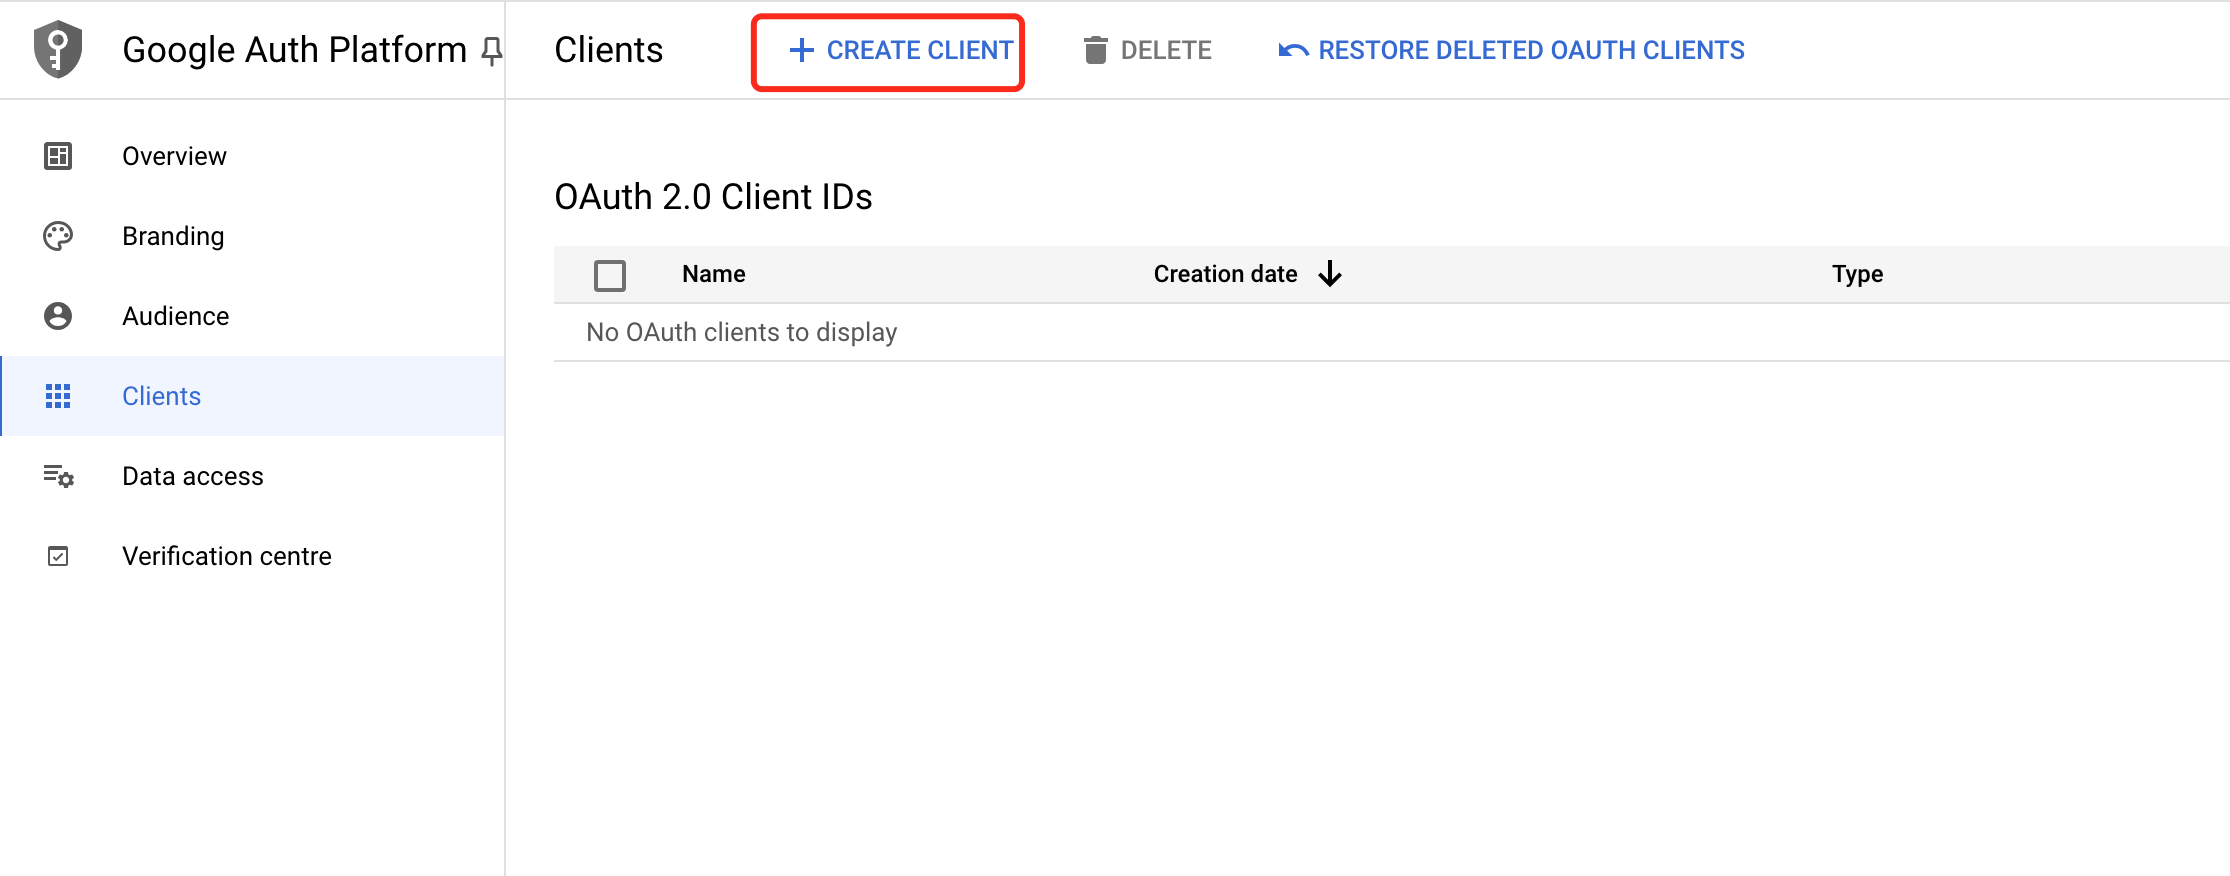This screenshot has width=2230, height=876.
Task: Click the undo arrow restore icon
Action: 1293,50
